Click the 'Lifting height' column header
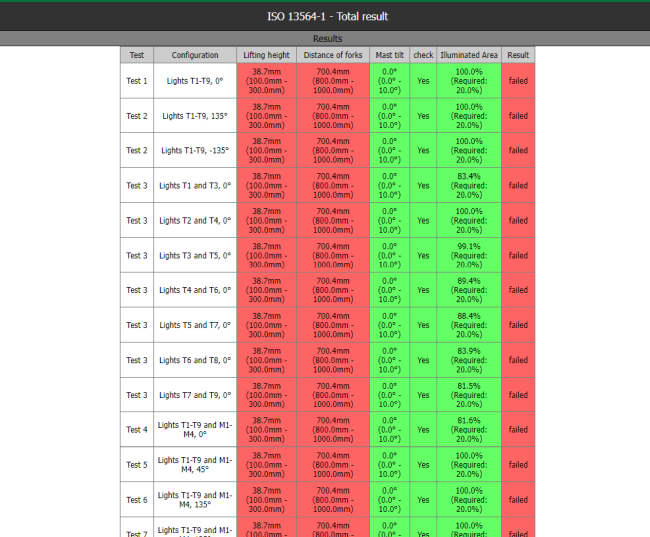 (x=267, y=55)
